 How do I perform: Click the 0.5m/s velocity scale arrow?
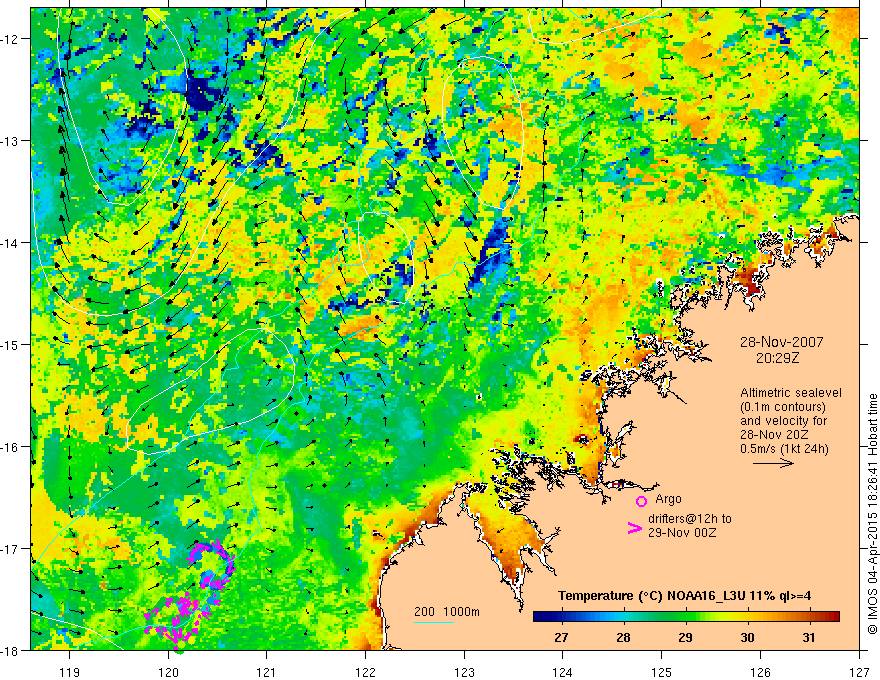[773, 463]
